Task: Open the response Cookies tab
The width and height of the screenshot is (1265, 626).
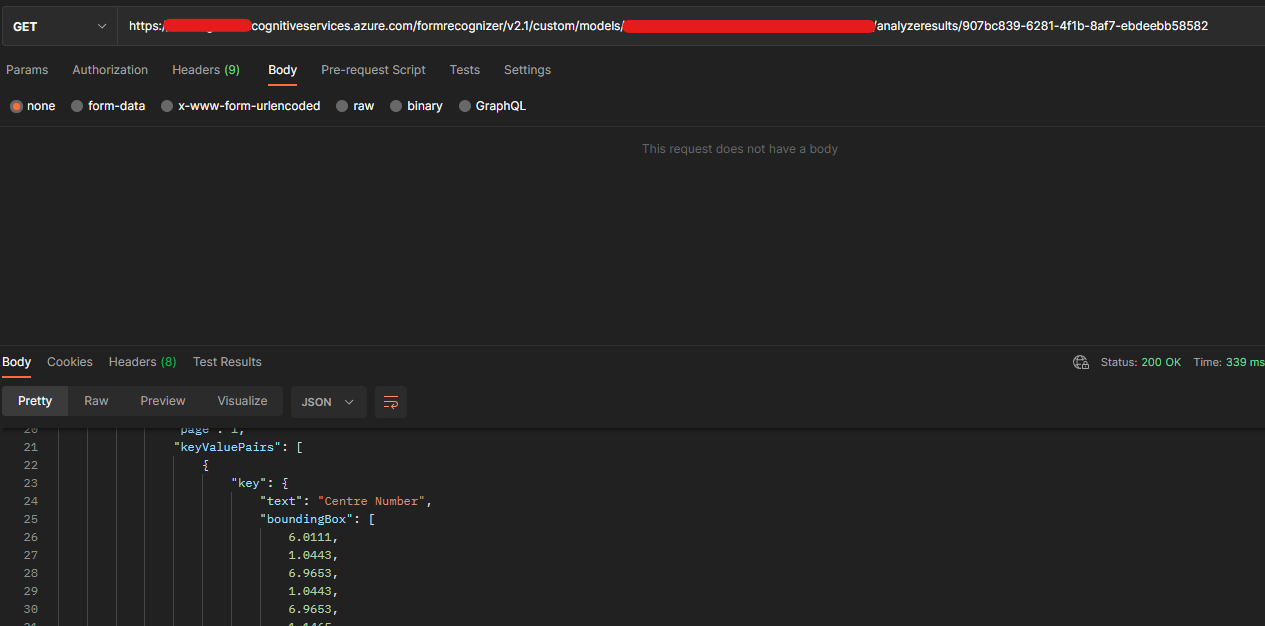Action: click(x=70, y=362)
